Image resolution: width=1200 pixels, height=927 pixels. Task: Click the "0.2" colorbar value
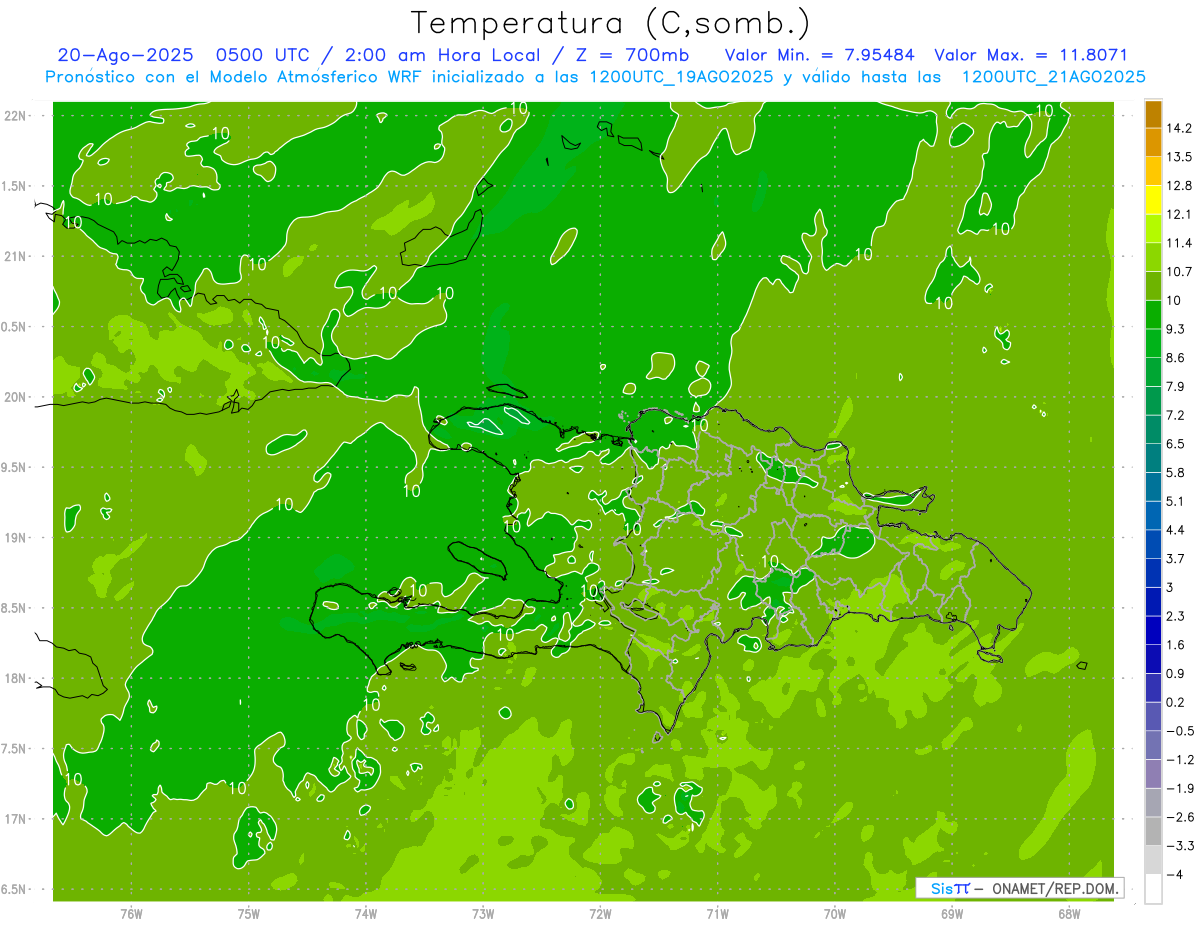pos(1175,703)
